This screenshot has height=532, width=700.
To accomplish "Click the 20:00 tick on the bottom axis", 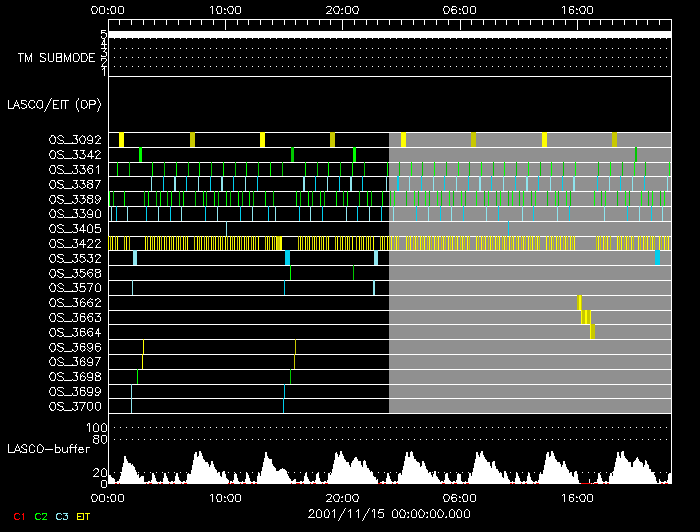I will (x=343, y=496).
